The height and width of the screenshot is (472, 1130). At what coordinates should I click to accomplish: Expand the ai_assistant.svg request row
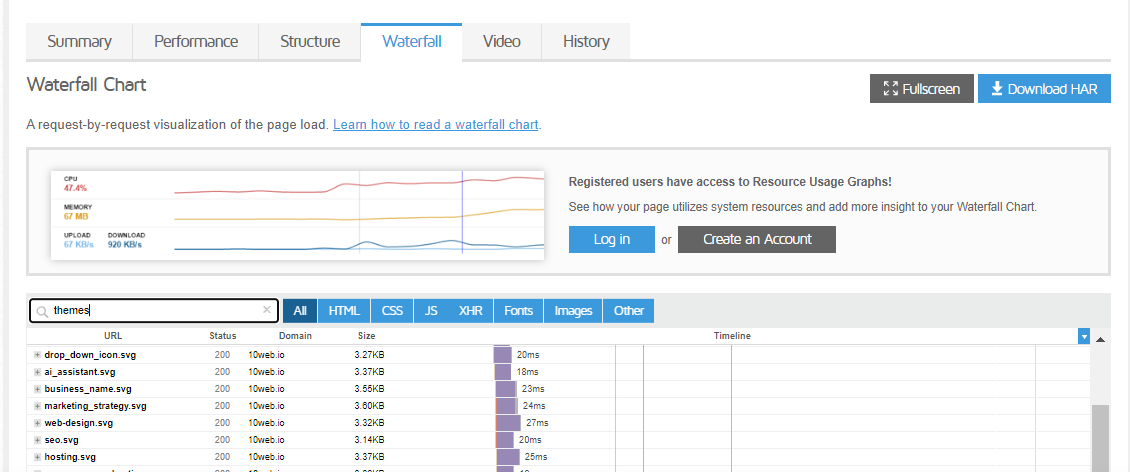37,372
